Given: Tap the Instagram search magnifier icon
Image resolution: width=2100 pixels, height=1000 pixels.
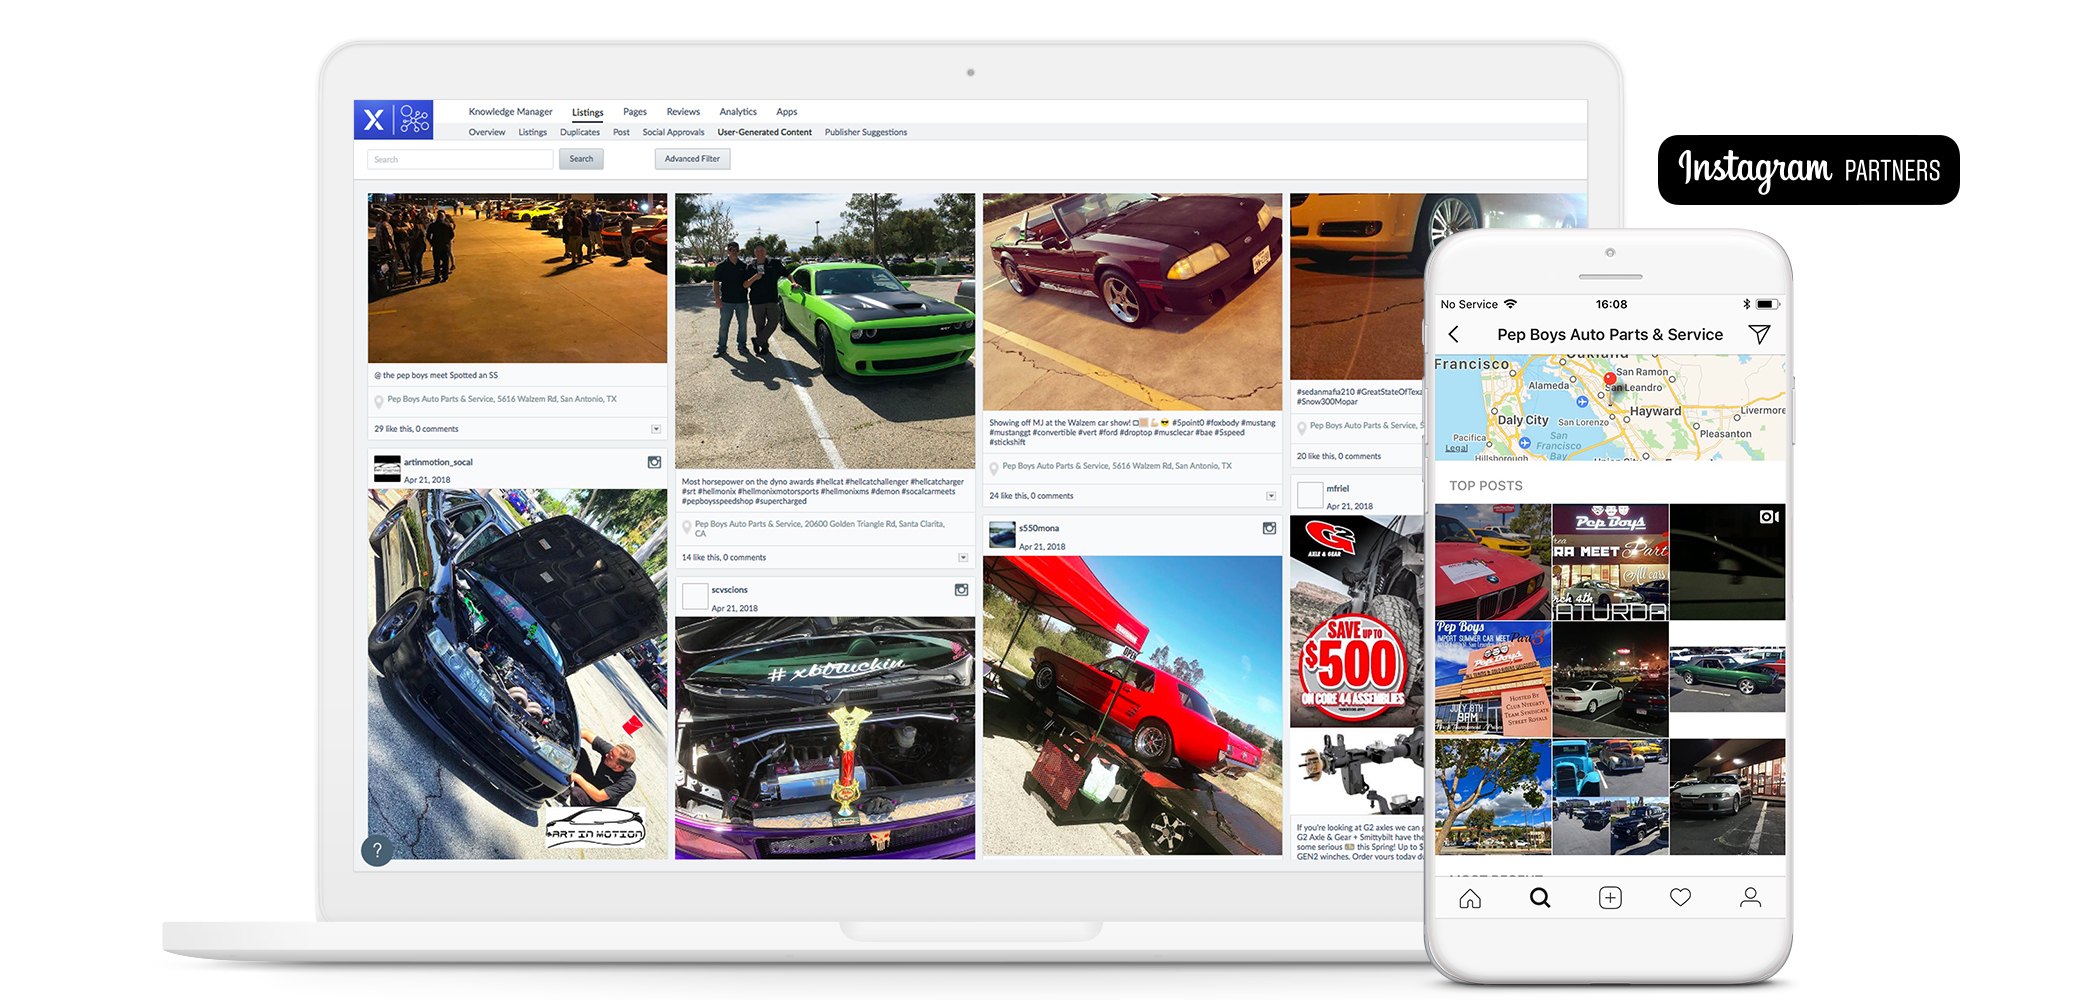Looking at the screenshot, I should pyautogui.click(x=1540, y=898).
